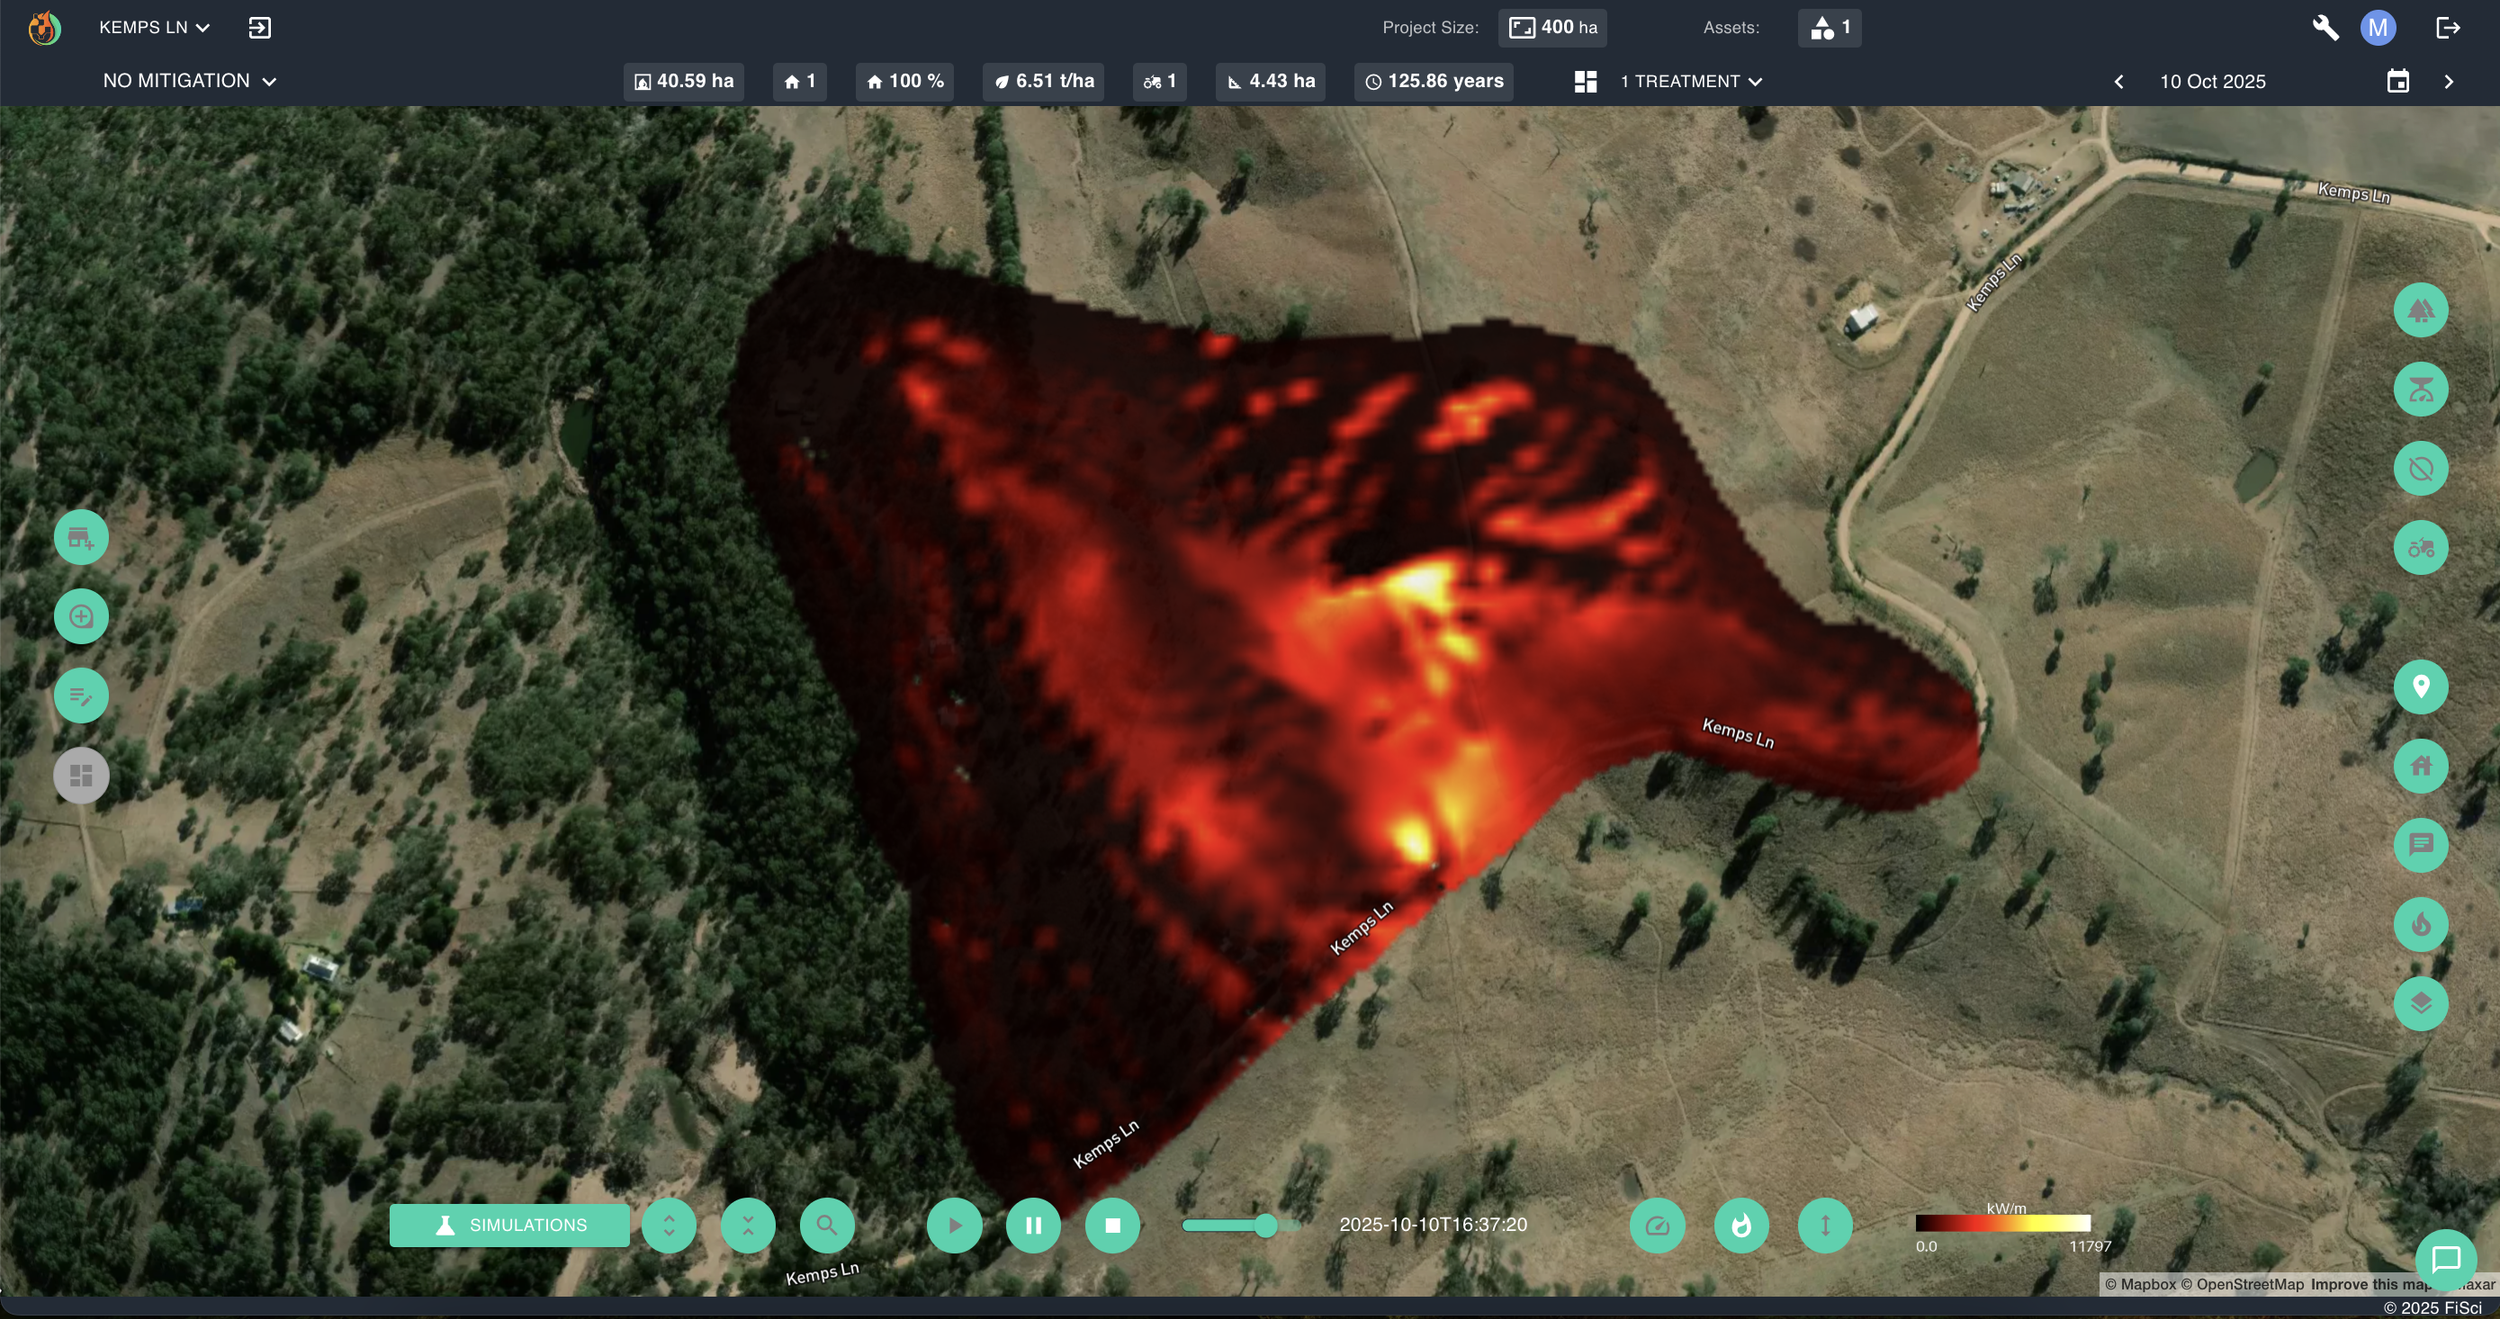
Task: Click the 40.59 ha burnt area stat
Action: [x=684, y=81]
